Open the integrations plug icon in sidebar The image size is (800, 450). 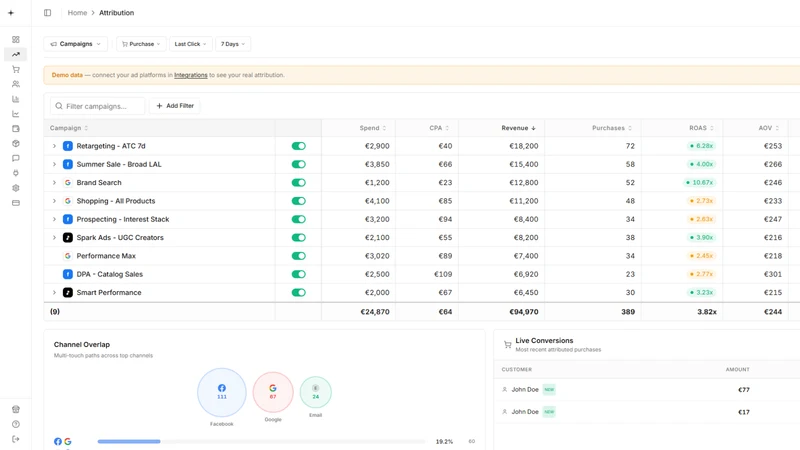coord(16,173)
